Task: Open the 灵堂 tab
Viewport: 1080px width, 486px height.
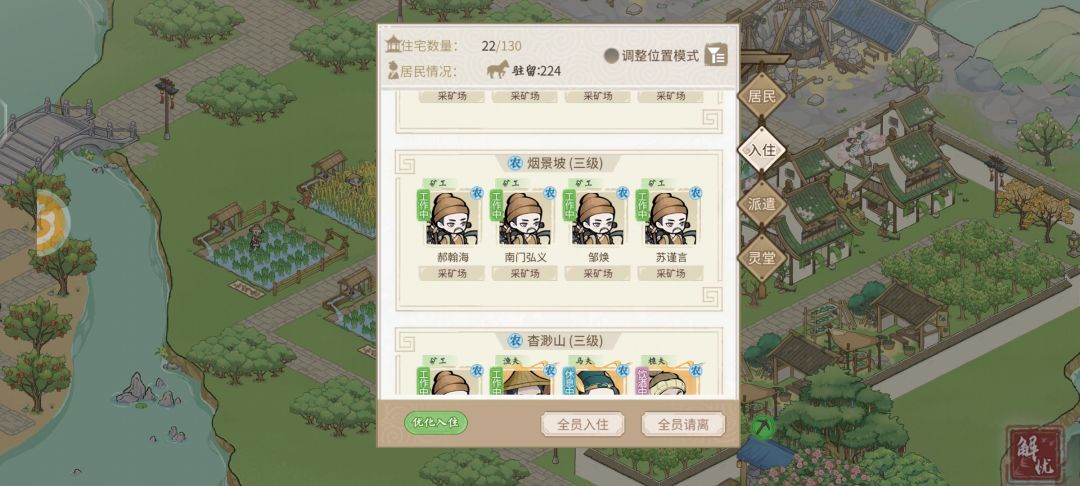Action: coord(762,258)
